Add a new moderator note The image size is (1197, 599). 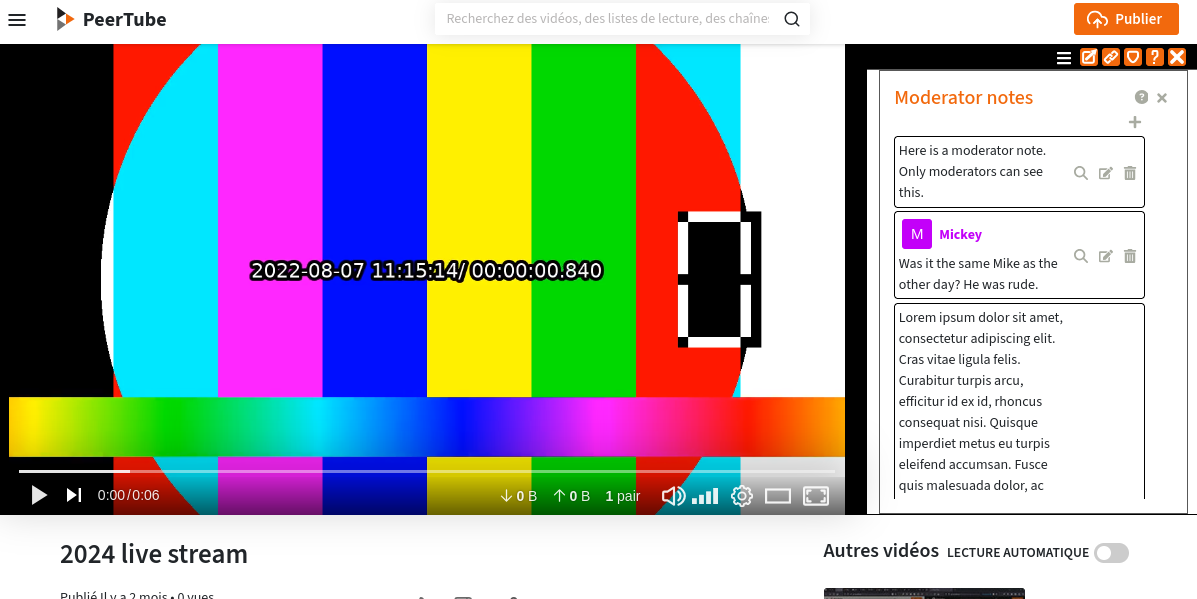pyautogui.click(x=1135, y=122)
